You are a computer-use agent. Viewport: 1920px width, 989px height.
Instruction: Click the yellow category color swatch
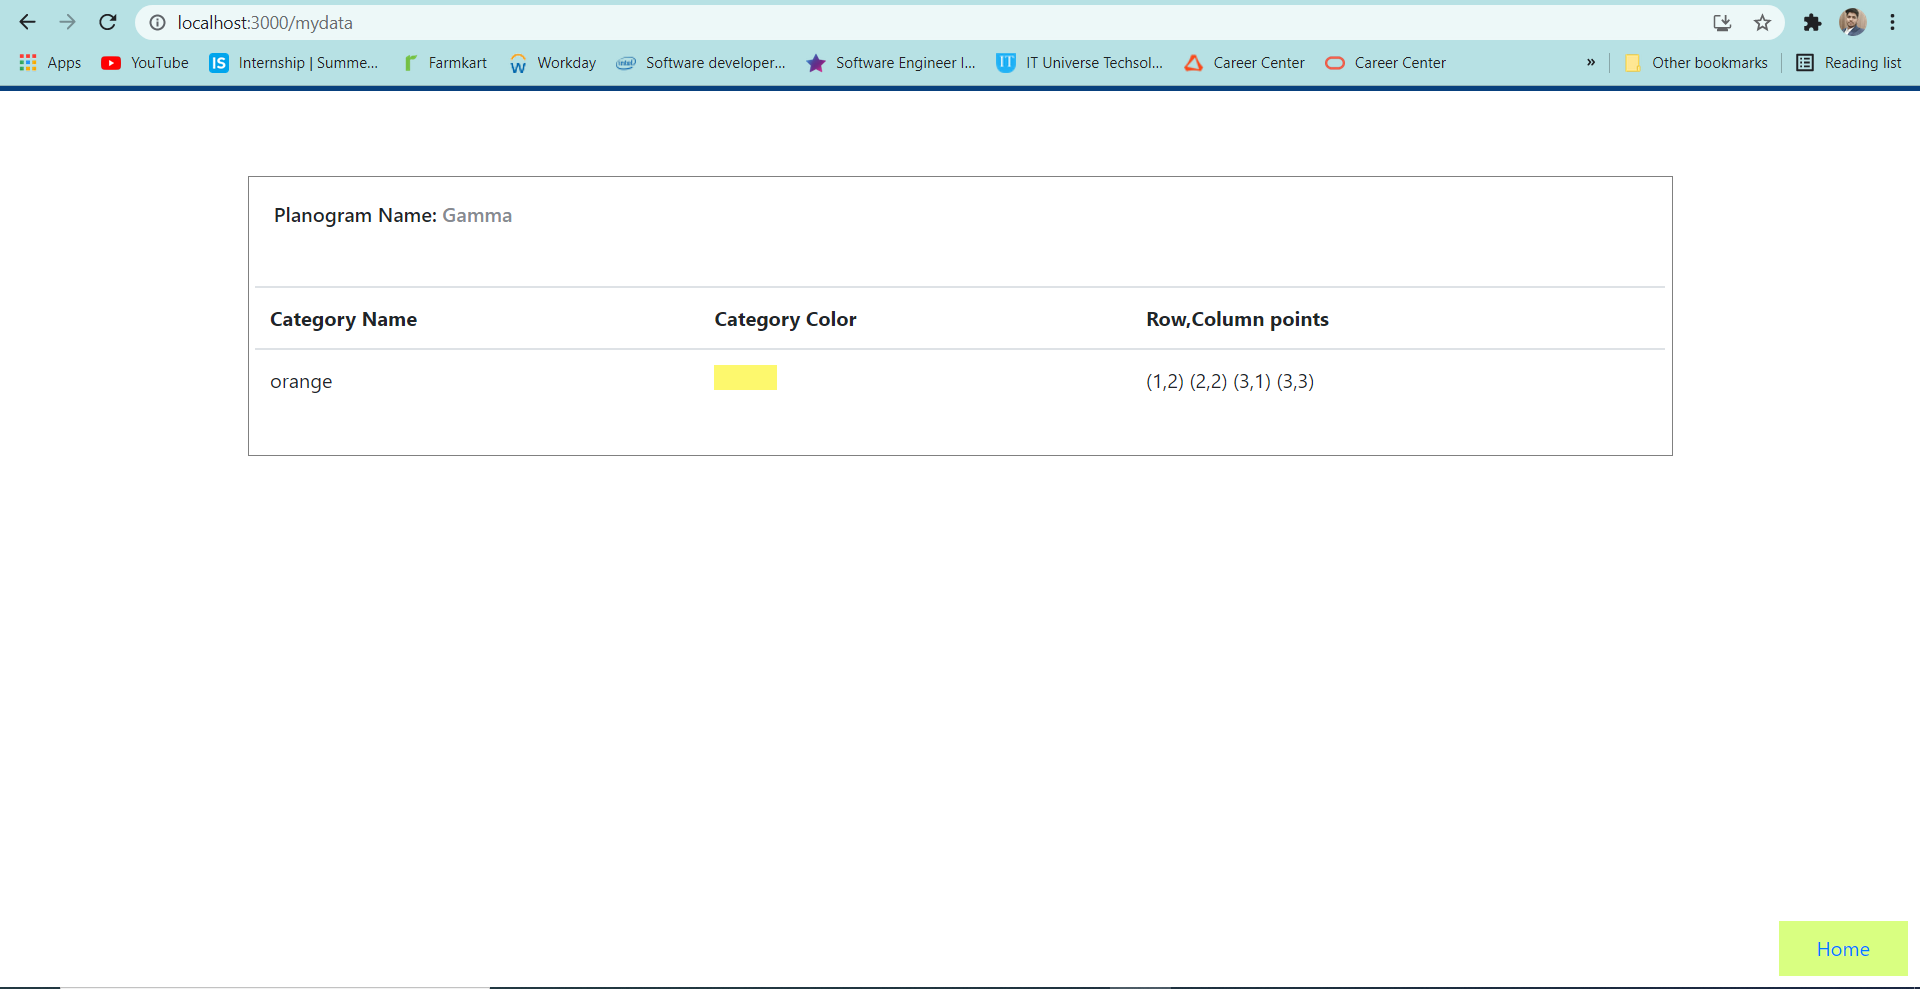745,377
